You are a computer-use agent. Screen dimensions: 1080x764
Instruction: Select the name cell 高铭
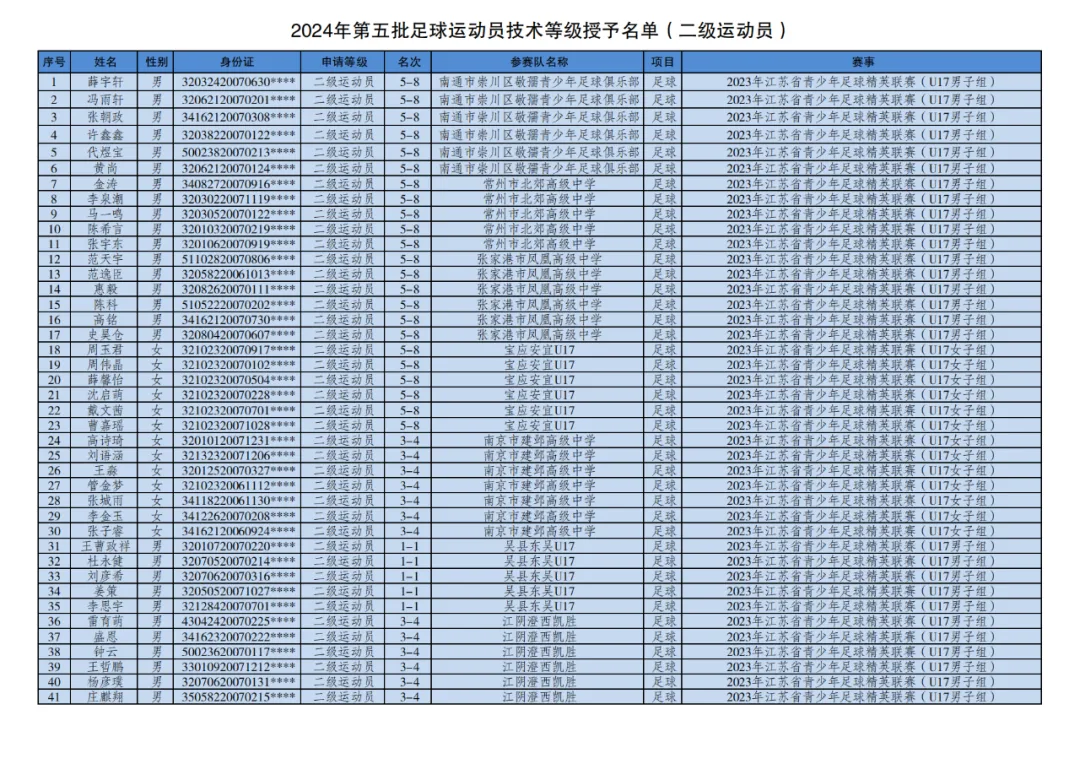pyautogui.click(x=105, y=320)
